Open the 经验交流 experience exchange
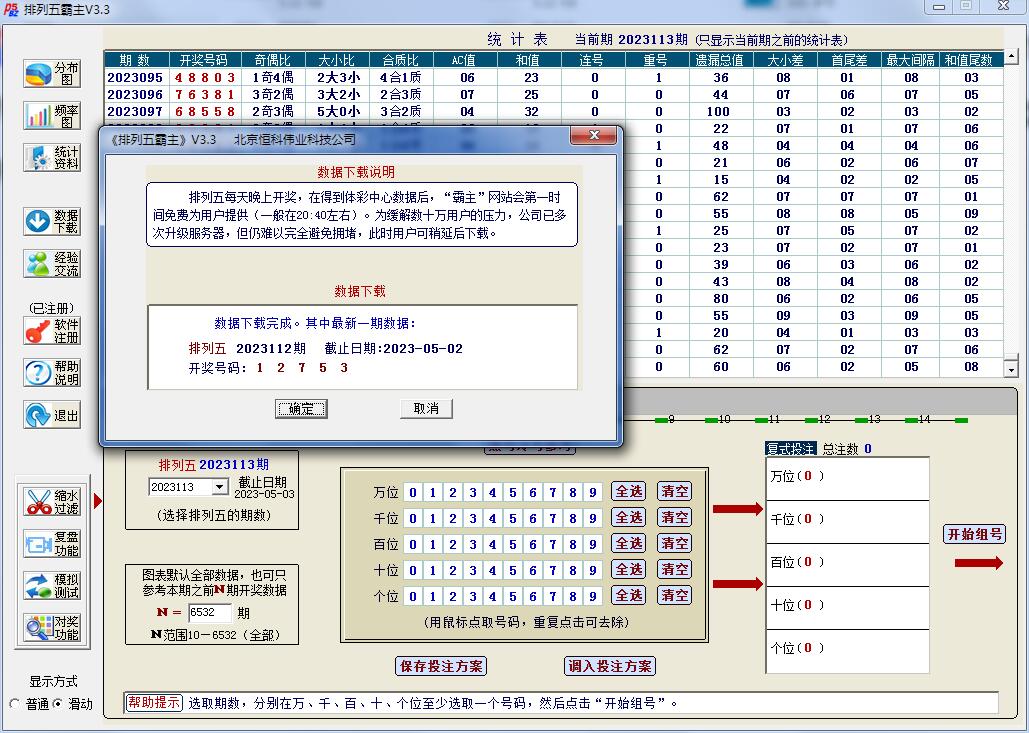 (50, 263)
